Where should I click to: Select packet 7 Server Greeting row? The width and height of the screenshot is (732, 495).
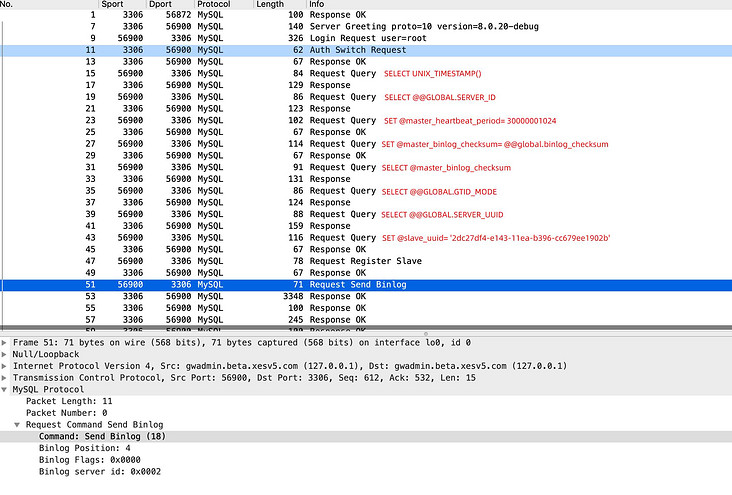pos(366,27)
